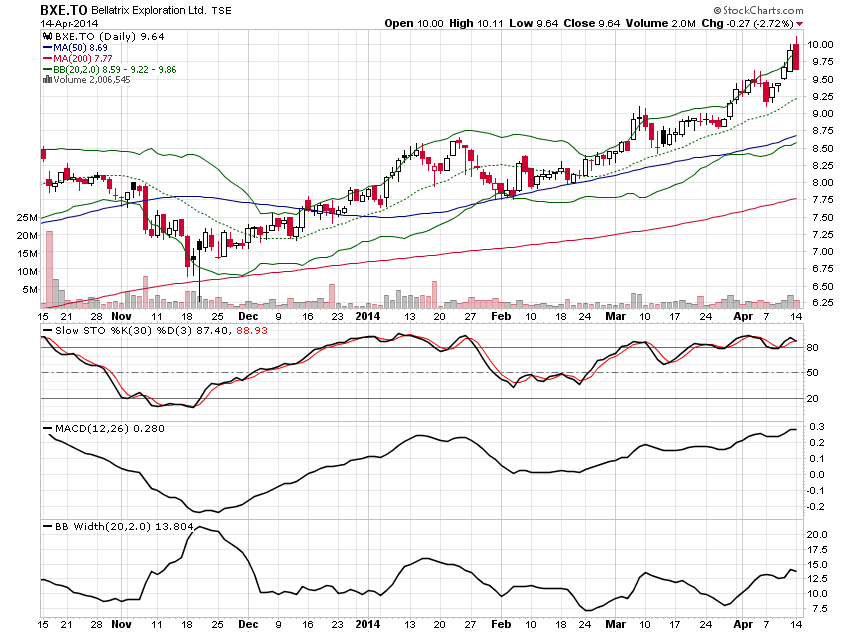Image resolution: width=850 pixels, height=633 pixels.
Task: Click the 50 level on stochastic axis
Action: point(813,373)
